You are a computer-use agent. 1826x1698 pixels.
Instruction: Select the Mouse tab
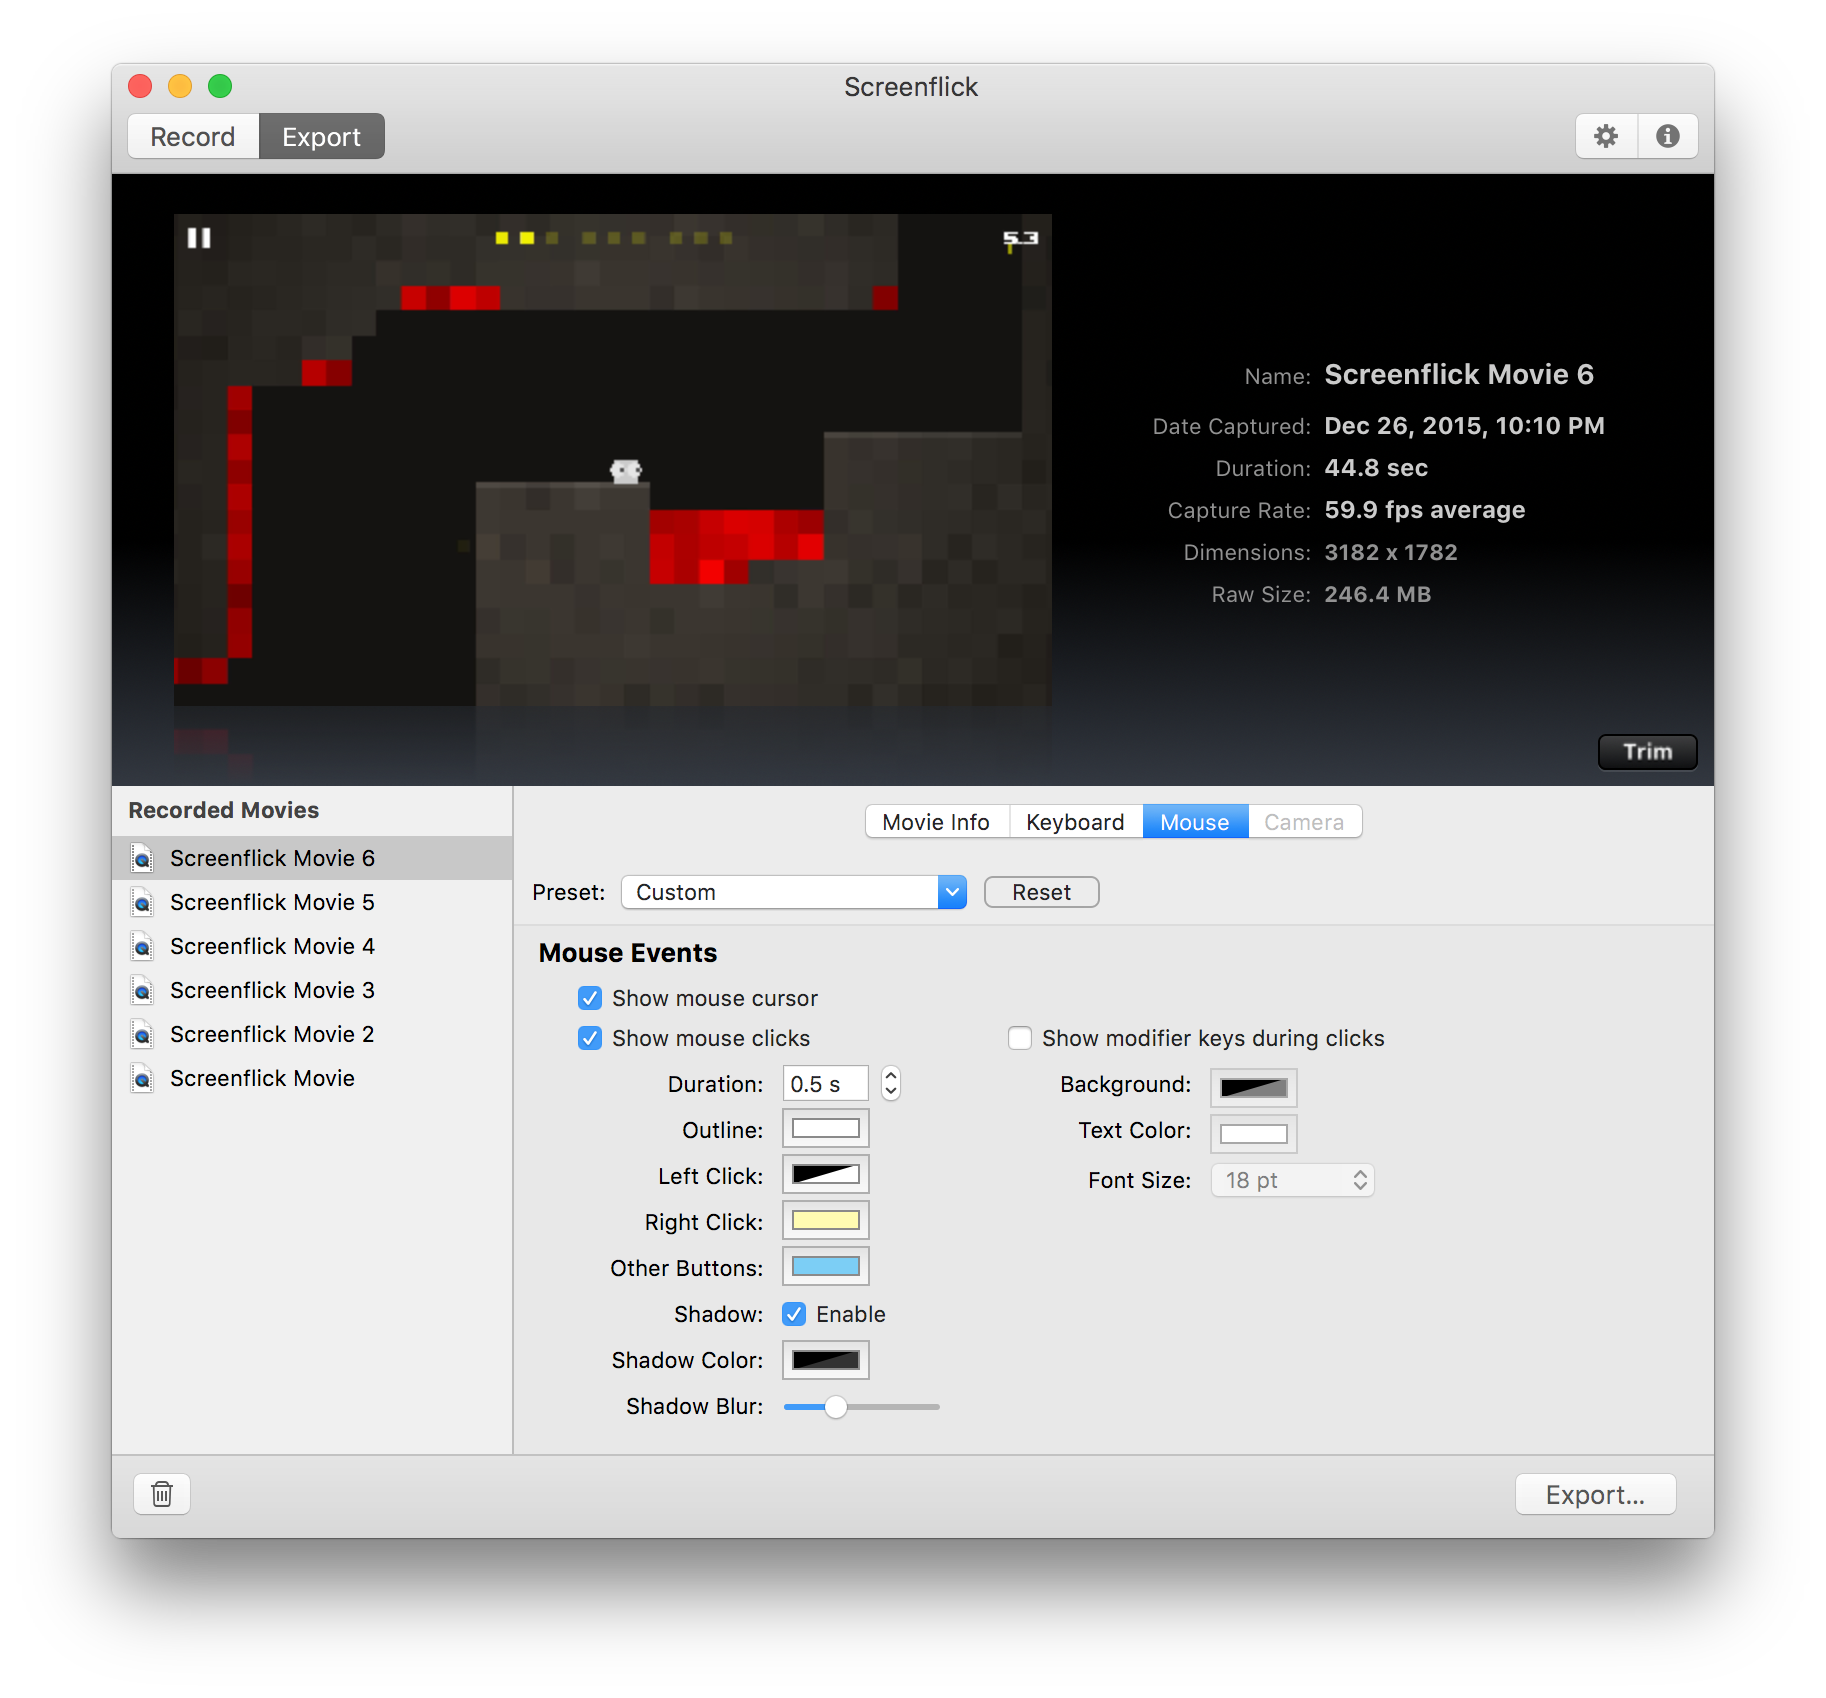[1195, 822]
